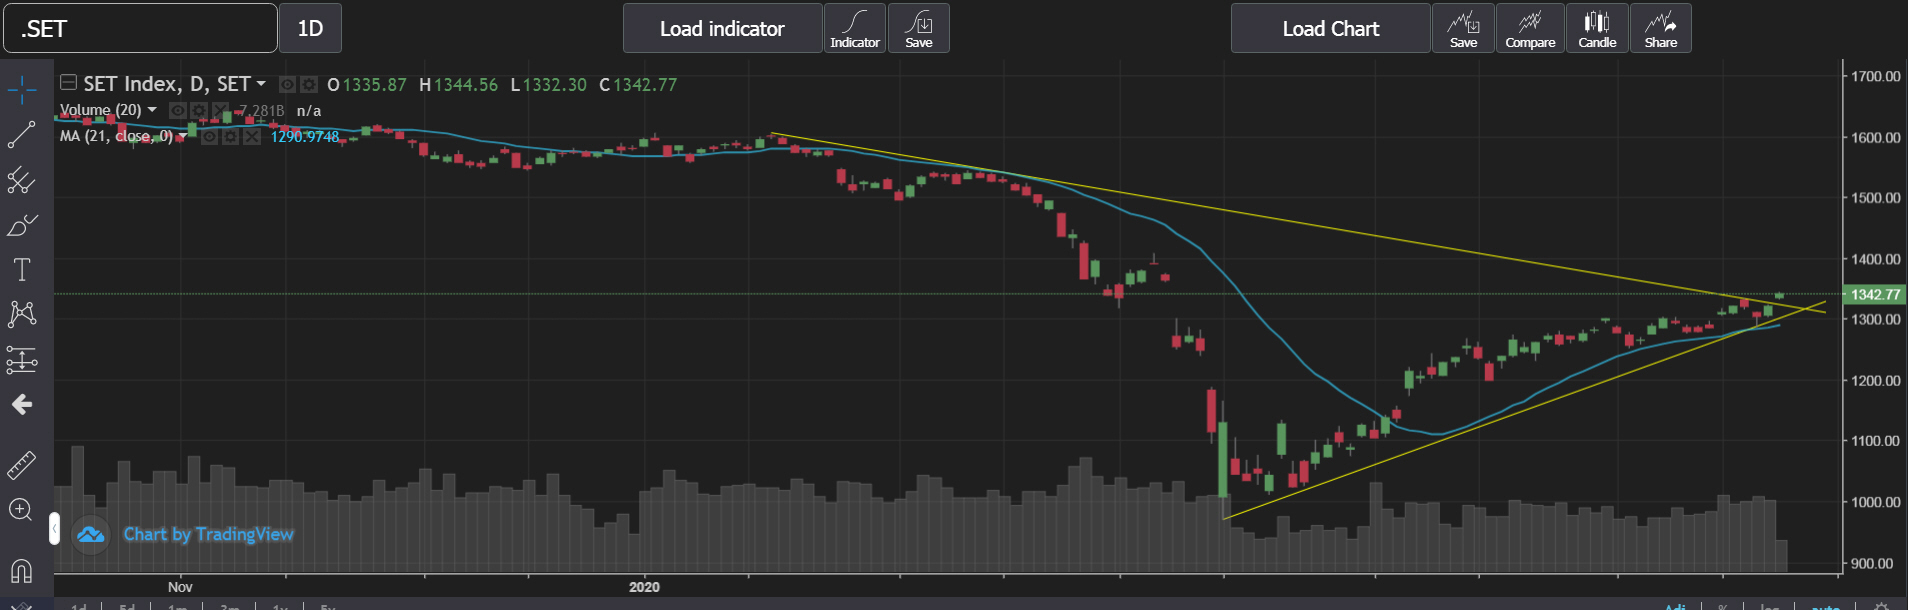The height and width of the screenshot is (610, 1908).
Task: Select the ruler measure tool
Action: (x=22, y=464)
